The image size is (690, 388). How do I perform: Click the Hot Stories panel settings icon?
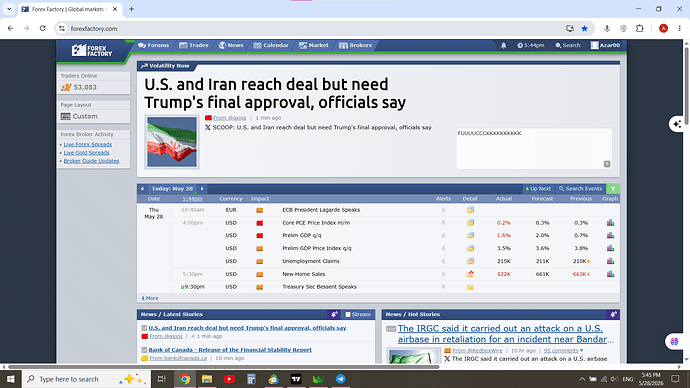click(613, 315)
